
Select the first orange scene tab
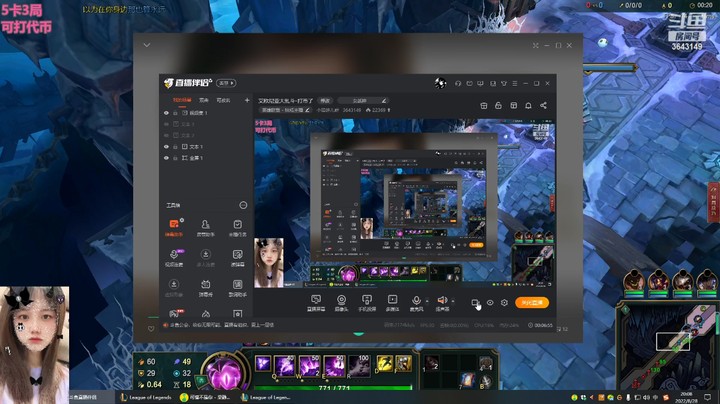pos(182,100)
